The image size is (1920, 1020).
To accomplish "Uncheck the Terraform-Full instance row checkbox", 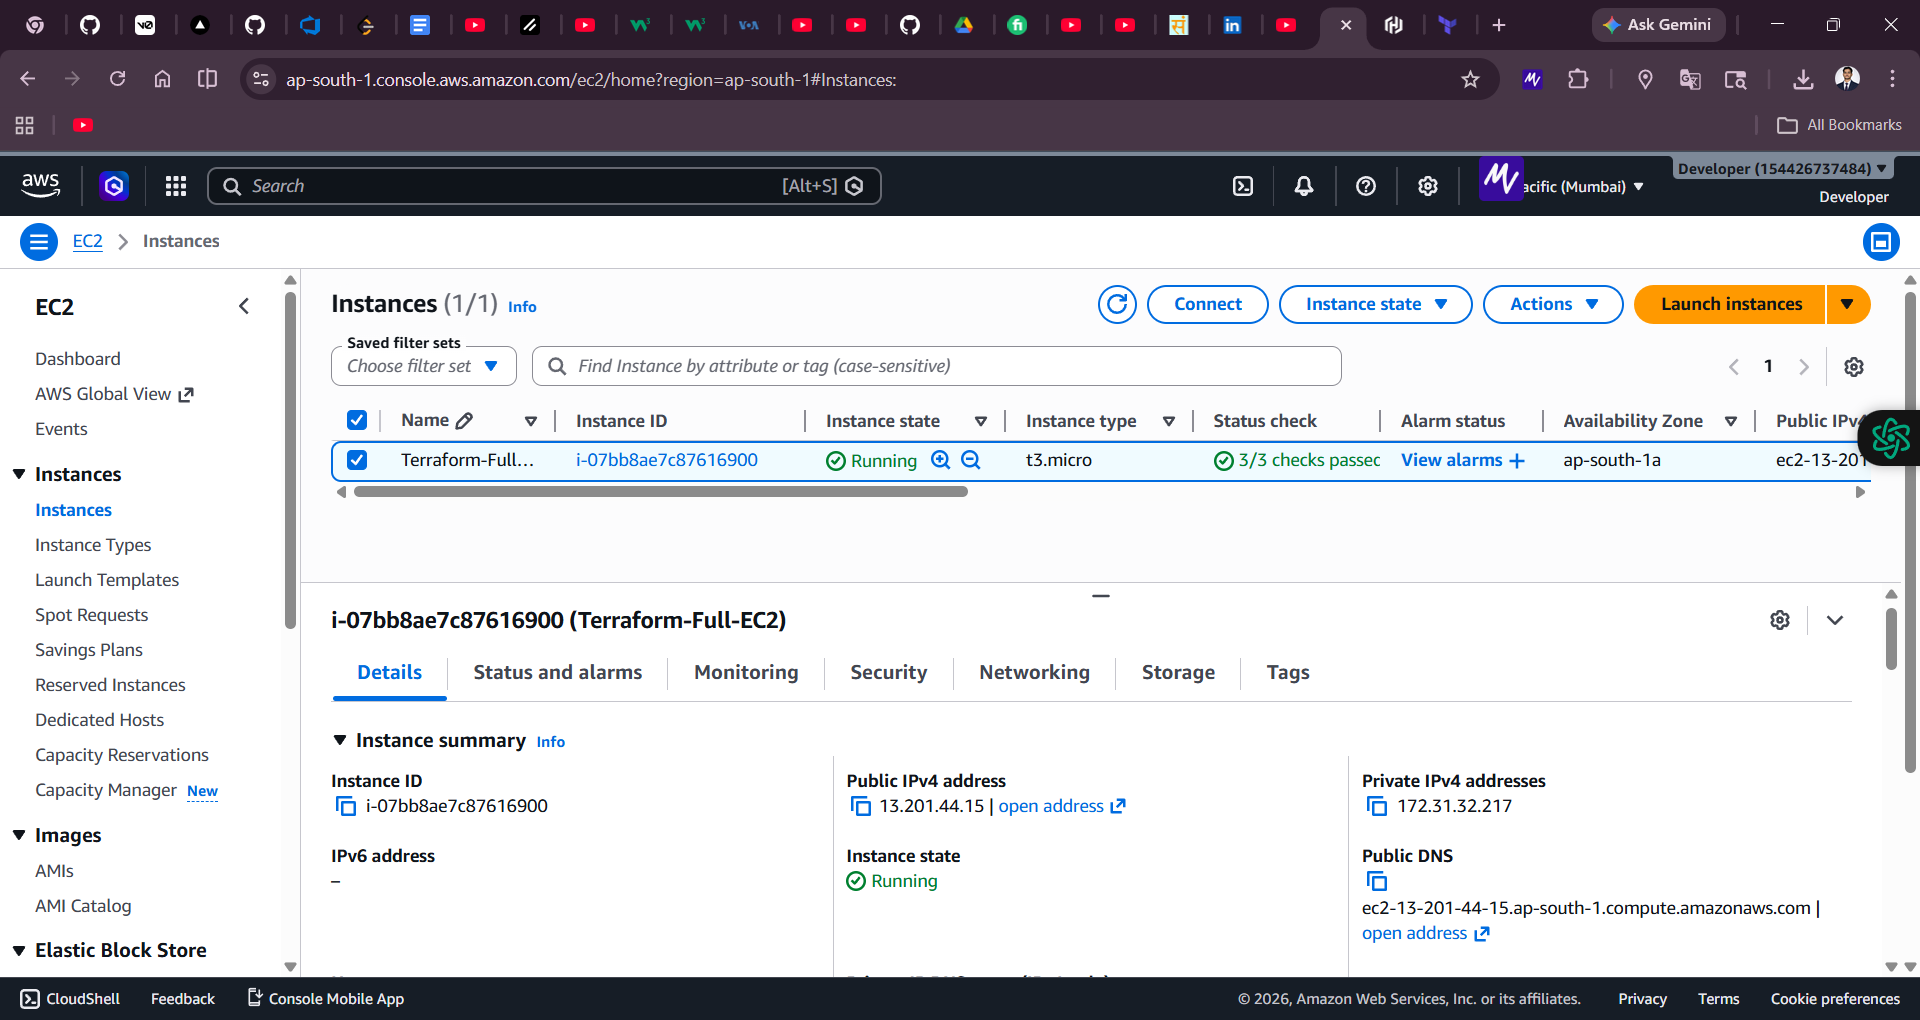I will click(x=357, y=460).
